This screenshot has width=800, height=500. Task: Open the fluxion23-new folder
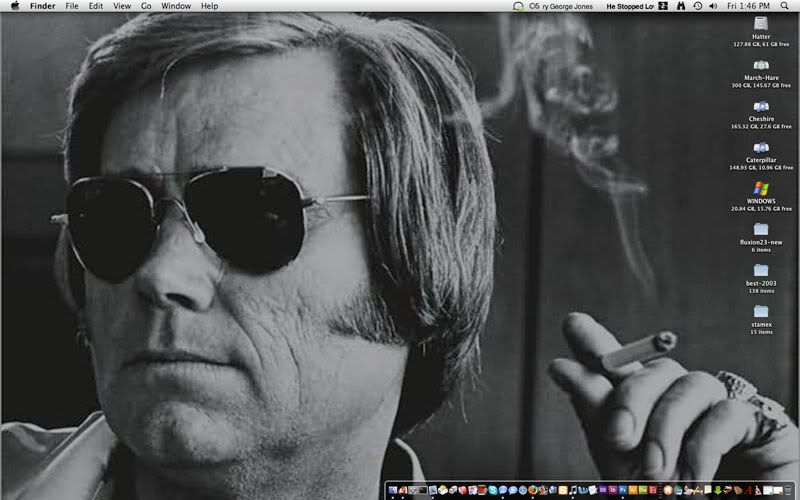pyautogui.click(x=760, y=229)
